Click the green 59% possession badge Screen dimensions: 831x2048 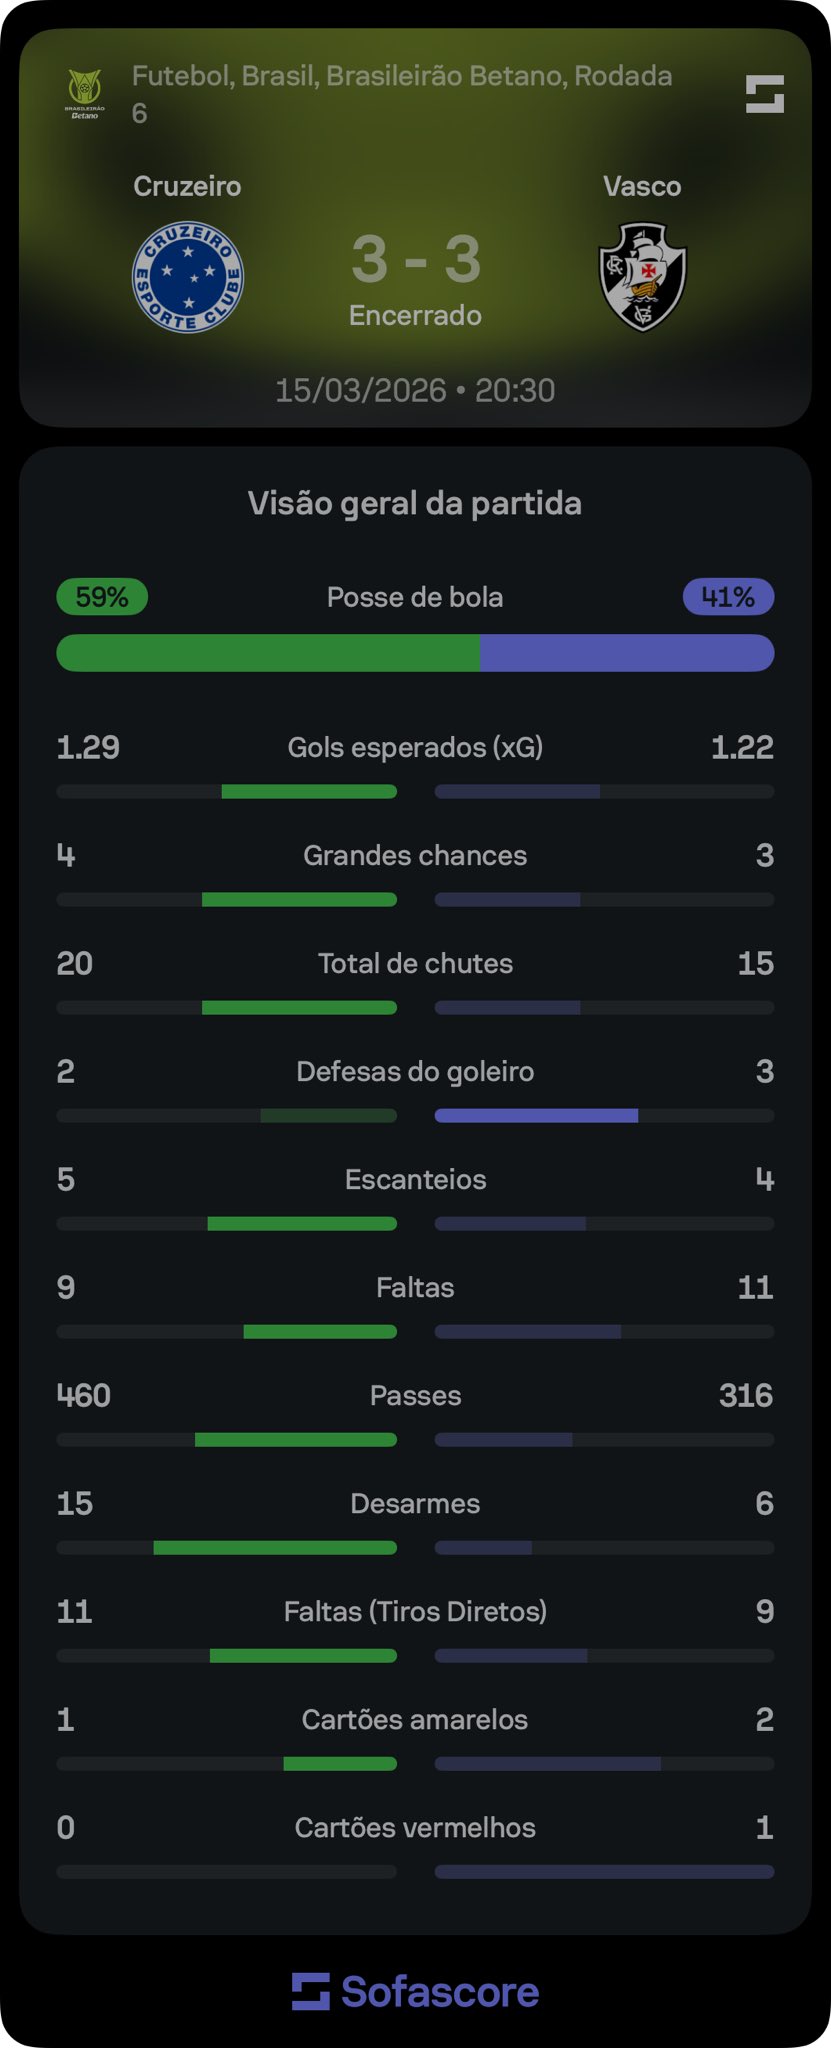coord(102,597)
